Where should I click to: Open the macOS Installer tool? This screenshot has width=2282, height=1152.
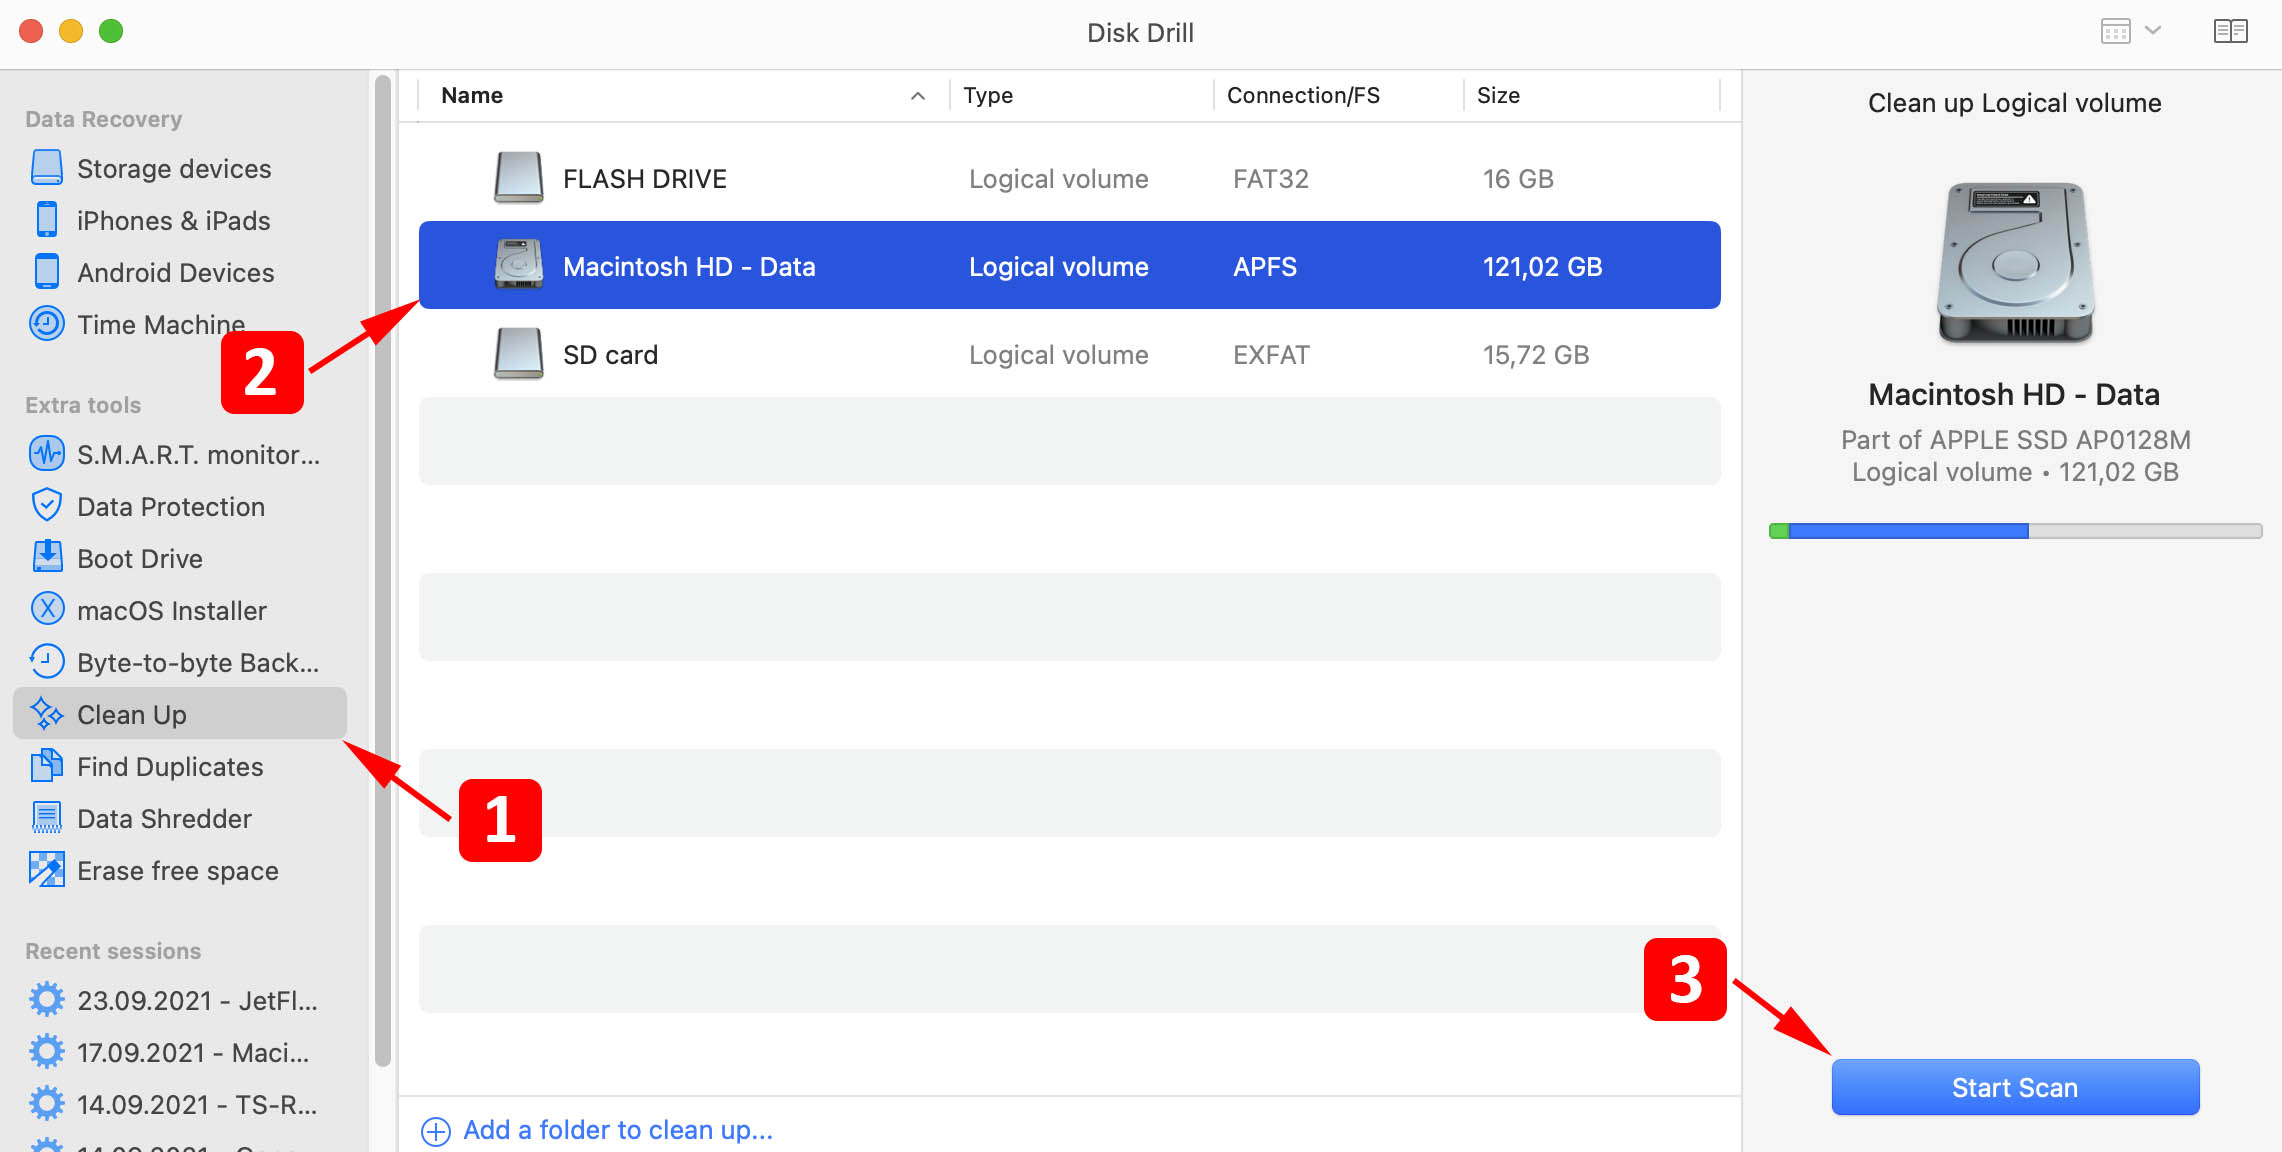(172, 610)
